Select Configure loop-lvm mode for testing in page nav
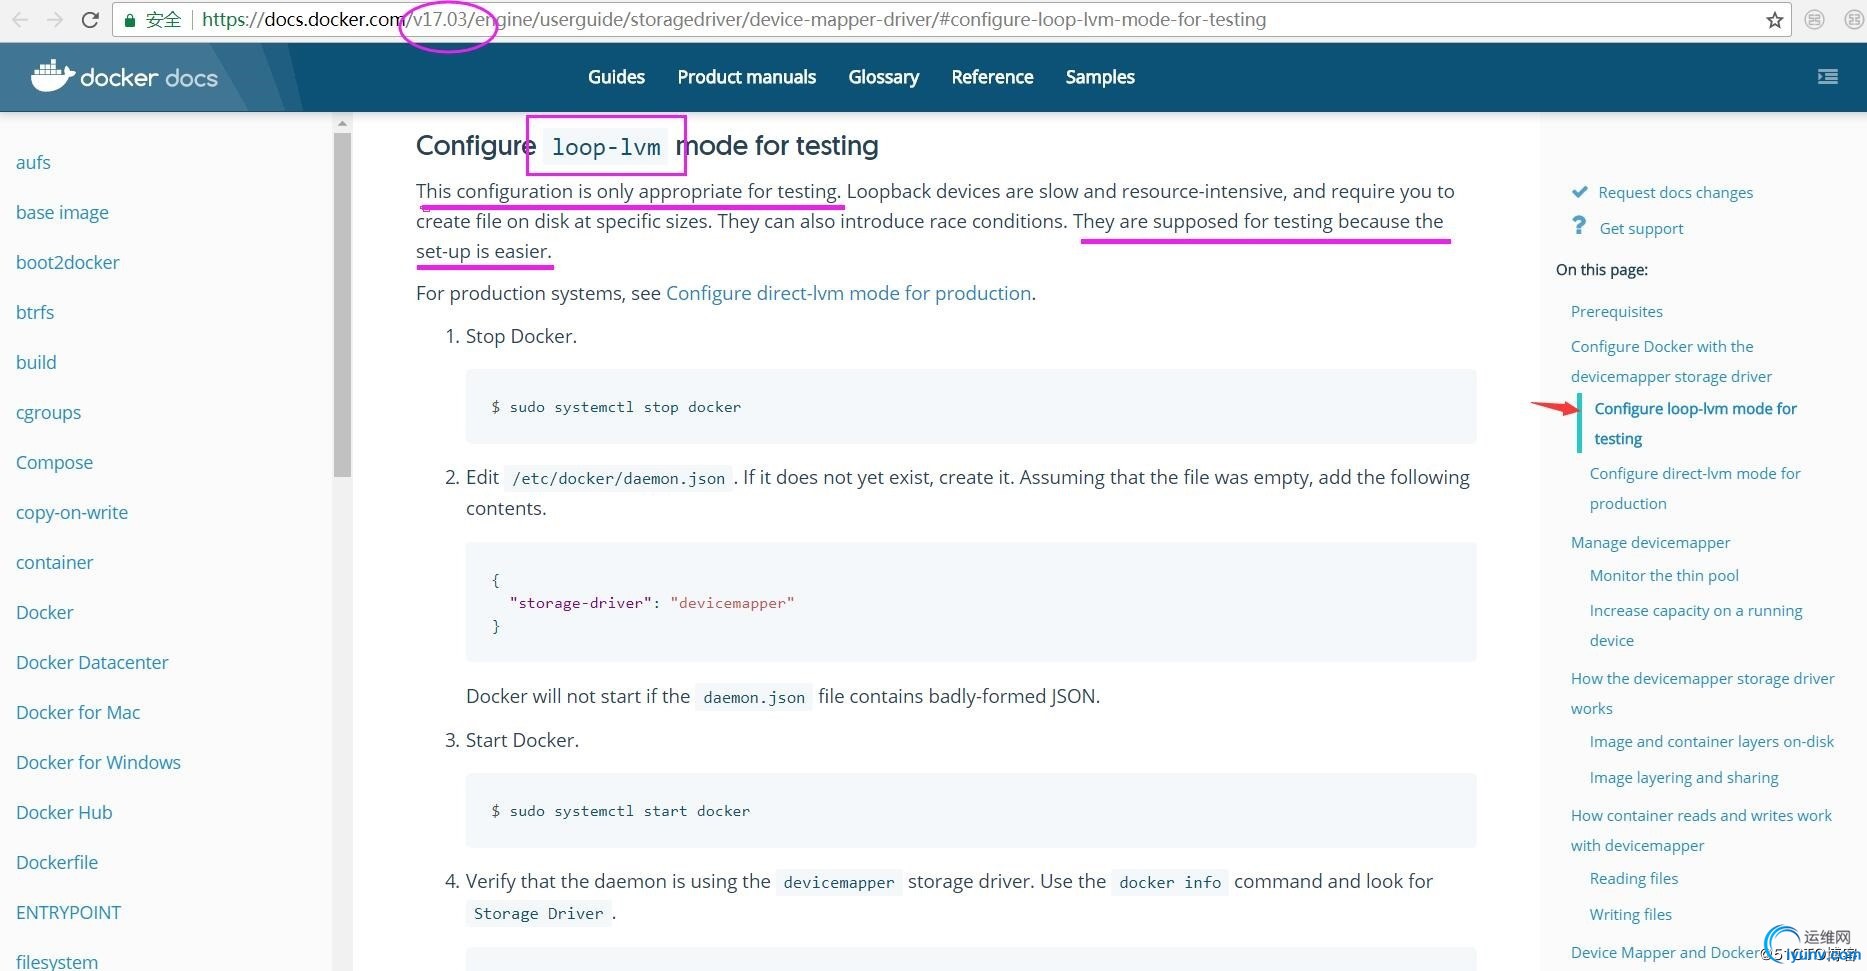Viewport: 1867px width, 971px height. point(1695,423)
